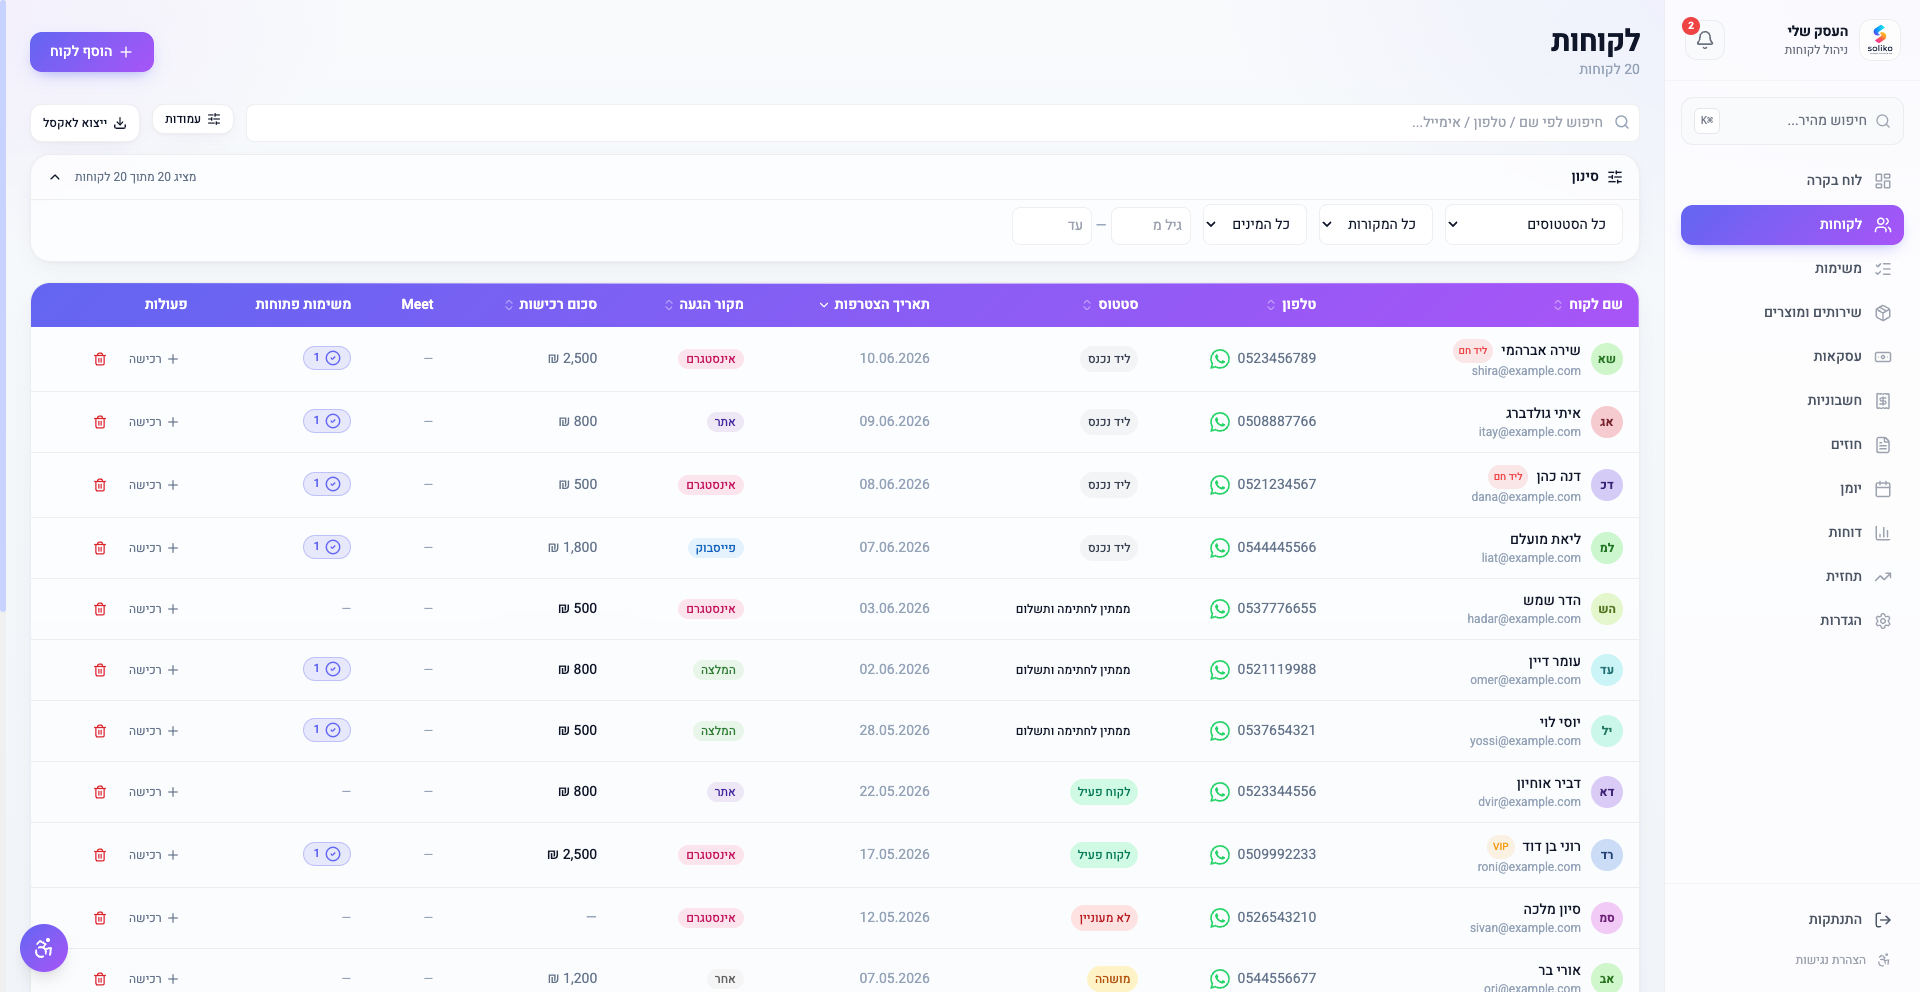Click trash icon in דנה כהן row
1920x992 pixels.
click(x=100, y=485)
